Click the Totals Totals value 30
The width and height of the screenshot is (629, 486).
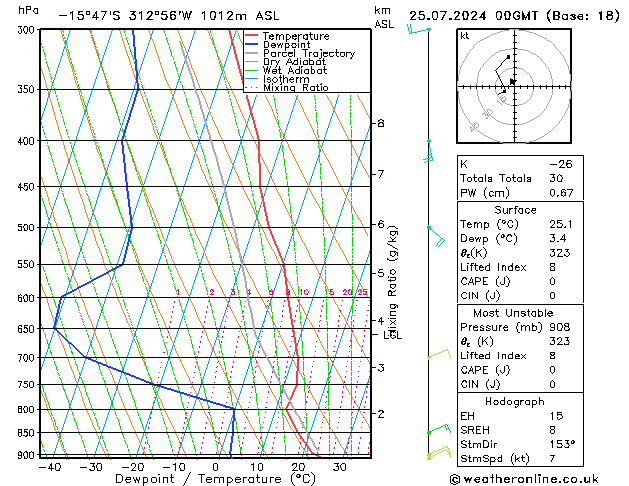556,178
